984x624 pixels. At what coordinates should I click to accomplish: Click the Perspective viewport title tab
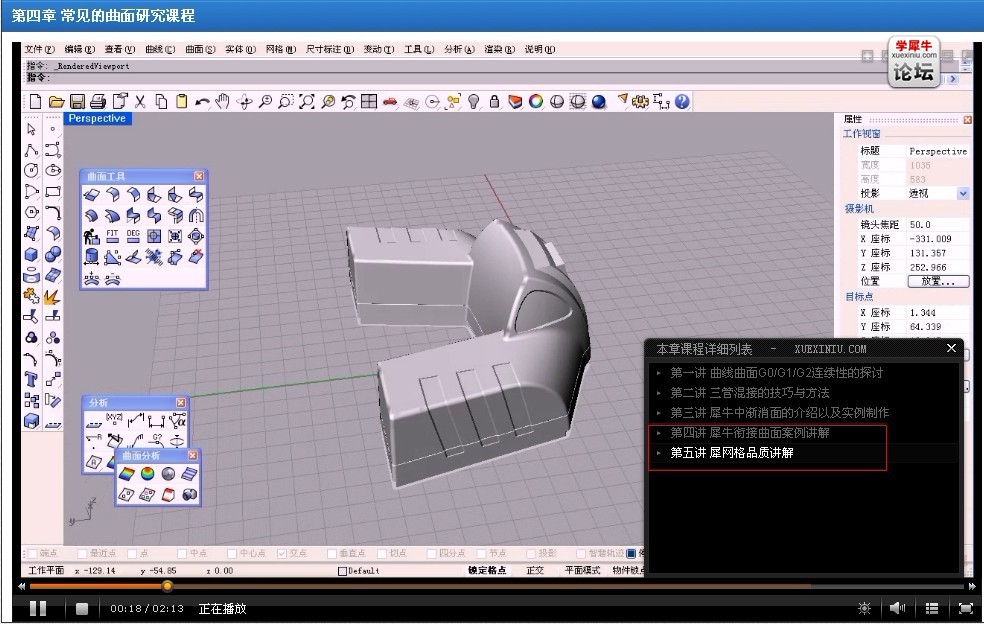tap(97, 119)
